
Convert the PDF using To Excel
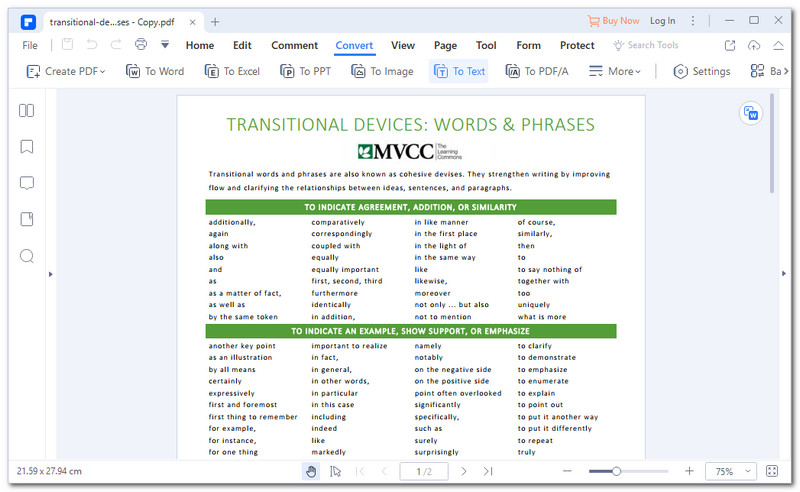pos(232,71)
